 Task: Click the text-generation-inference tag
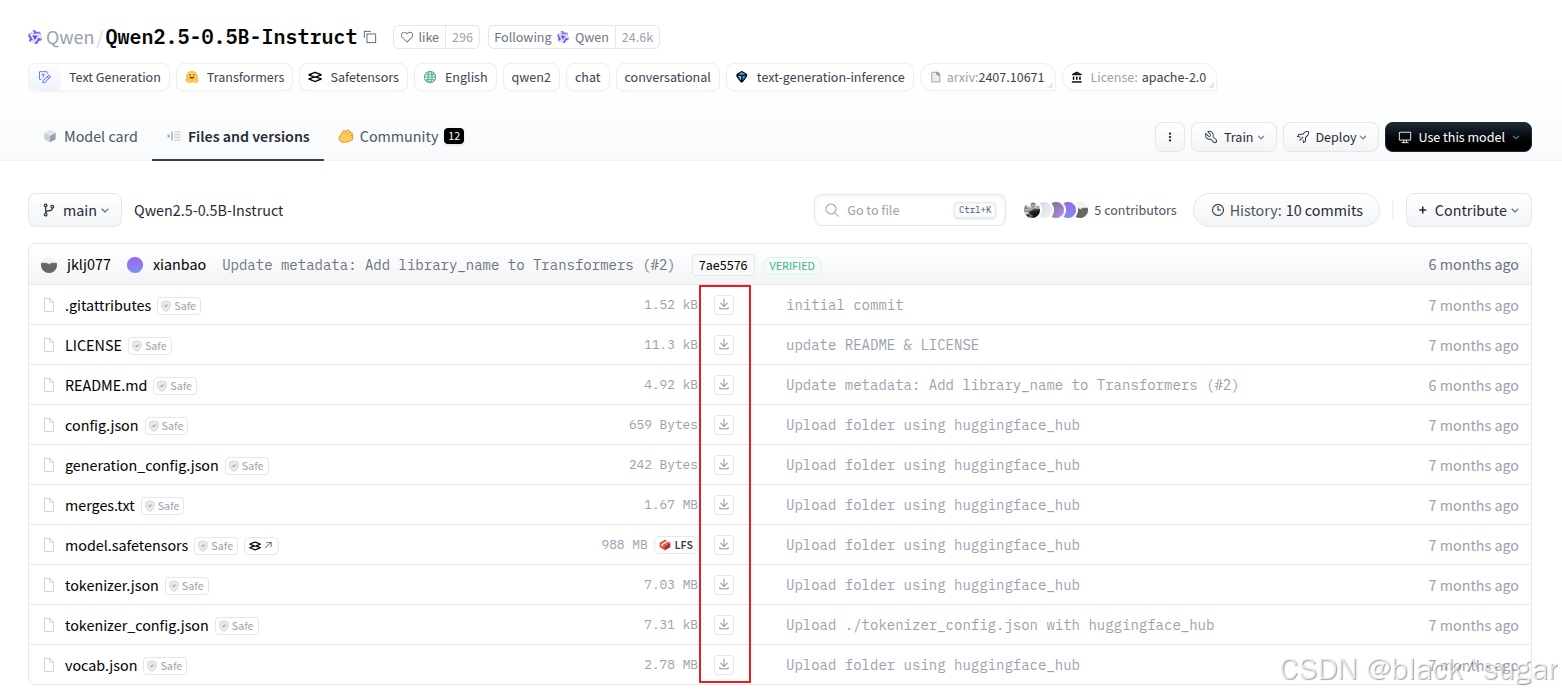[x=820, y=77]
